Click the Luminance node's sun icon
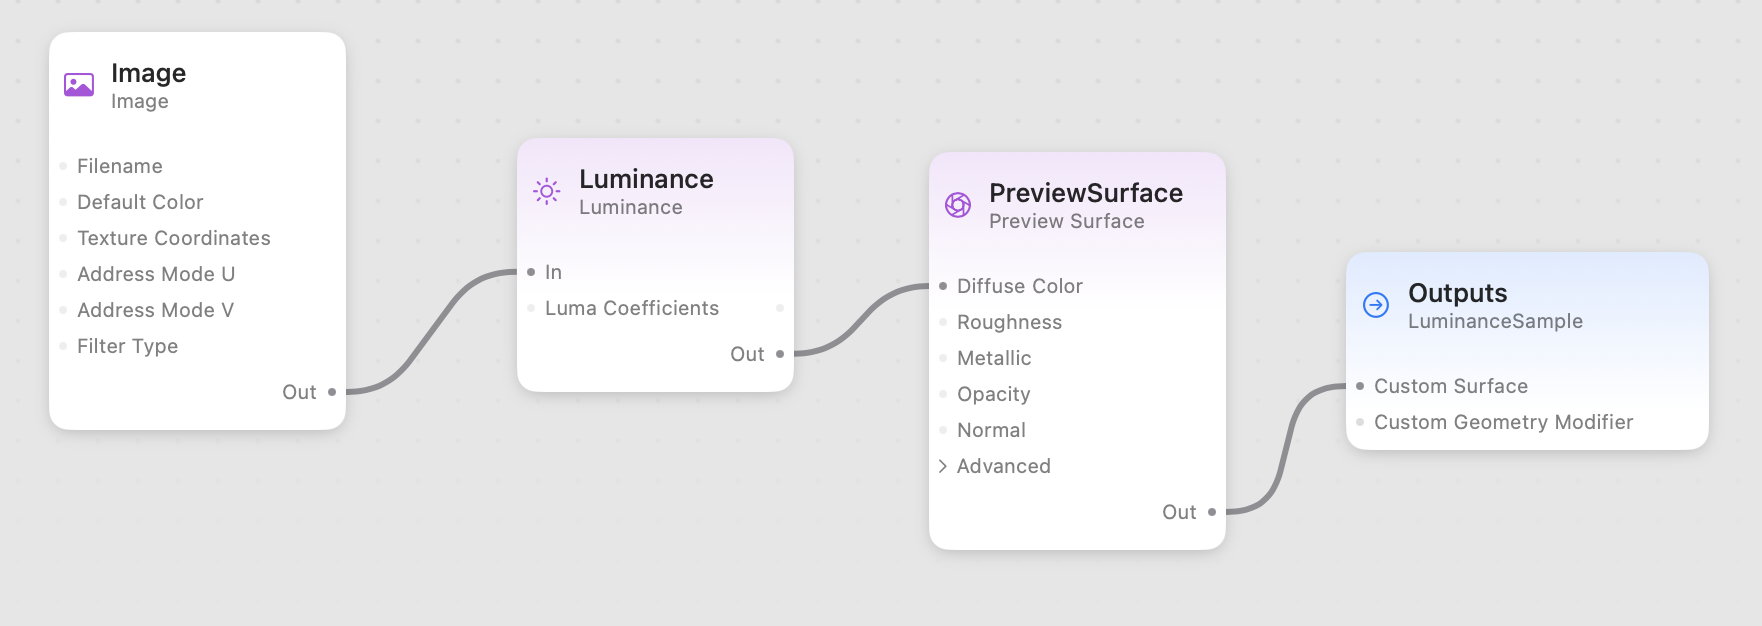The image size is (1762, 626). (547, 191)
